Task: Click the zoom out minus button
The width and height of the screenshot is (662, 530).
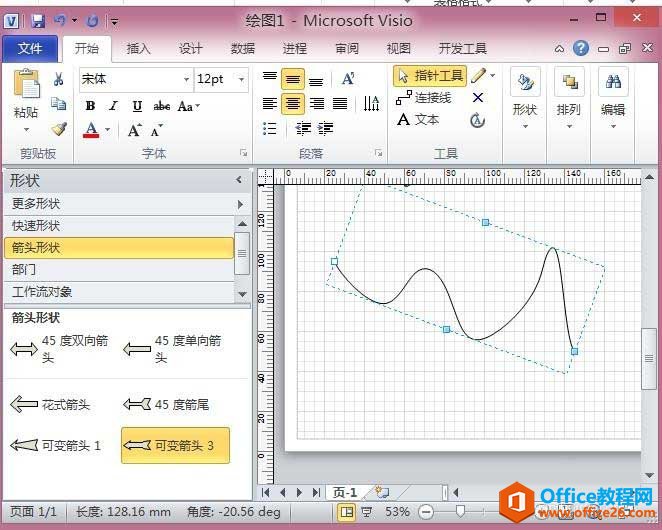Action: coord(426,512)
